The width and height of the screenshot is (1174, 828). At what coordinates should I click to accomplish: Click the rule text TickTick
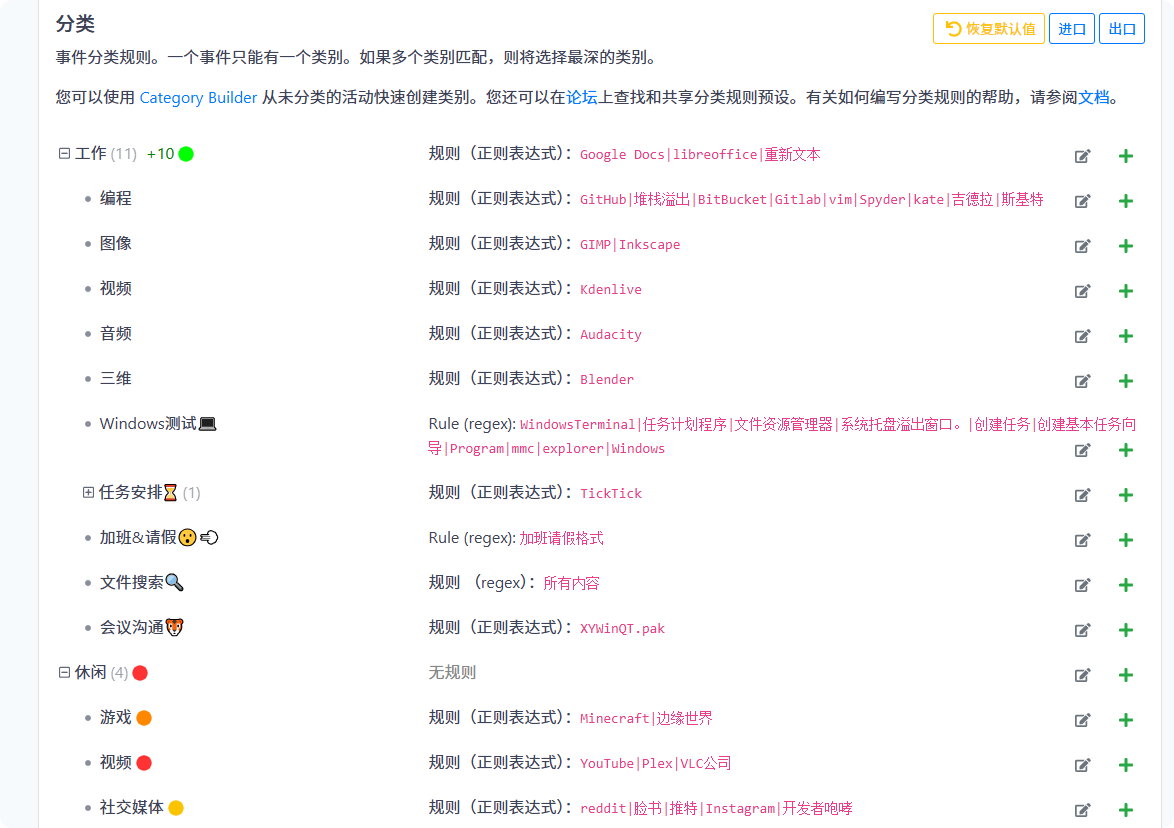pos(611,493)
